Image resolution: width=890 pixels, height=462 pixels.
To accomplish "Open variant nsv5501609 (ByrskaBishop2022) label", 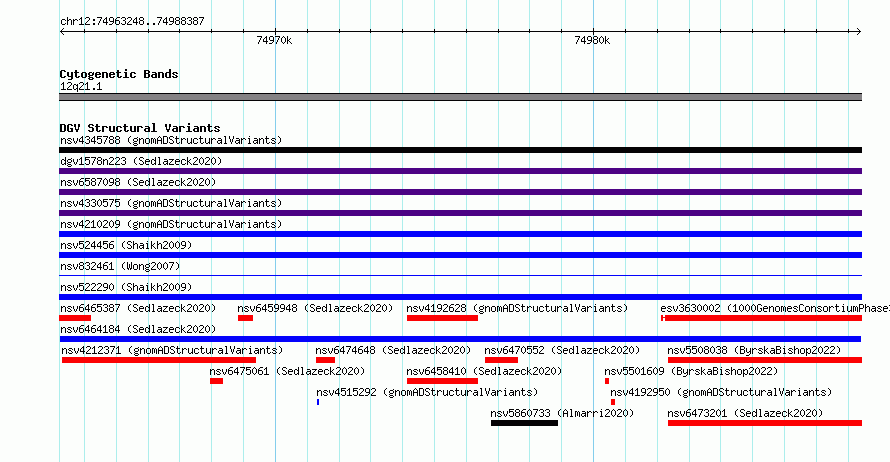I will pyautogui.click(x=691, y=371).
